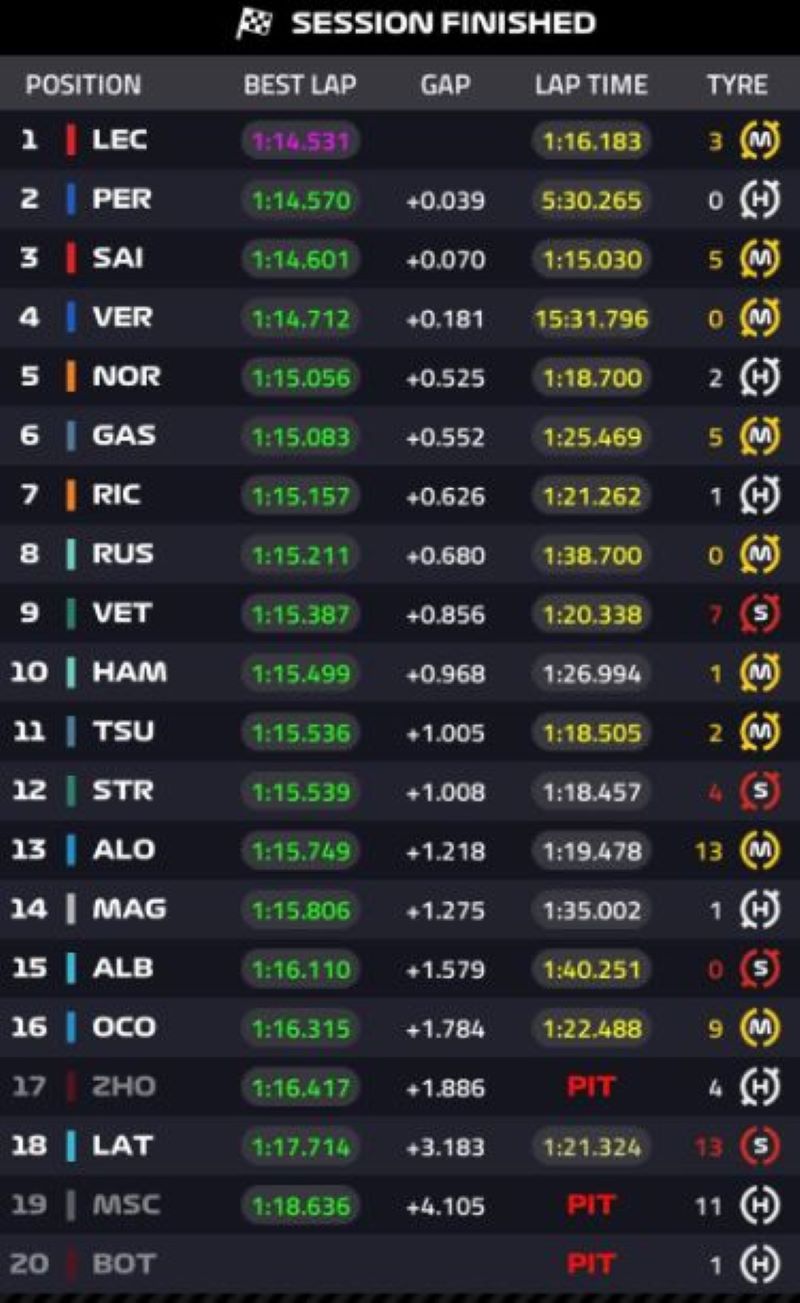The height and width of the screenshot is (1303, 800).
Task: Click Verstappen's 15:31.796 lap time
Action: pos(591,319)
